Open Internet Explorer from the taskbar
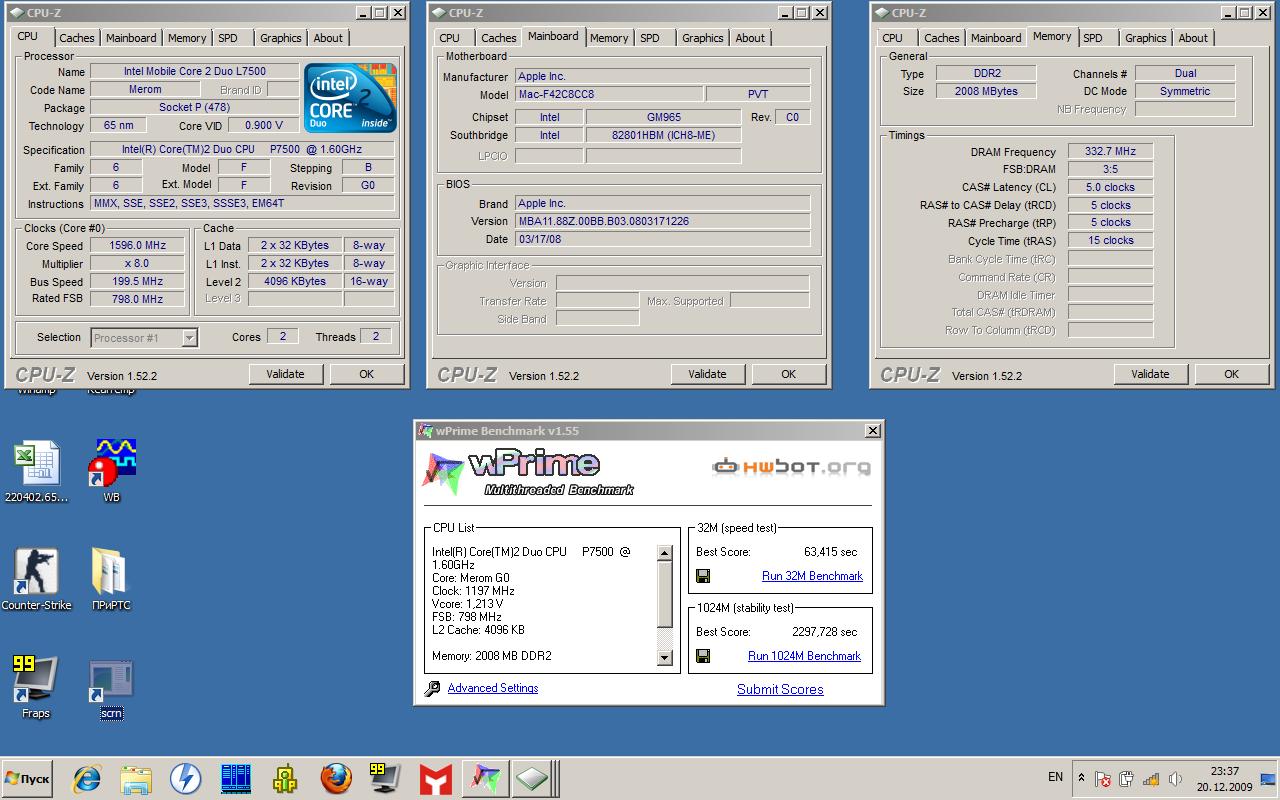The width and height of the screenshot is (1280, 800). coord(87,779)
